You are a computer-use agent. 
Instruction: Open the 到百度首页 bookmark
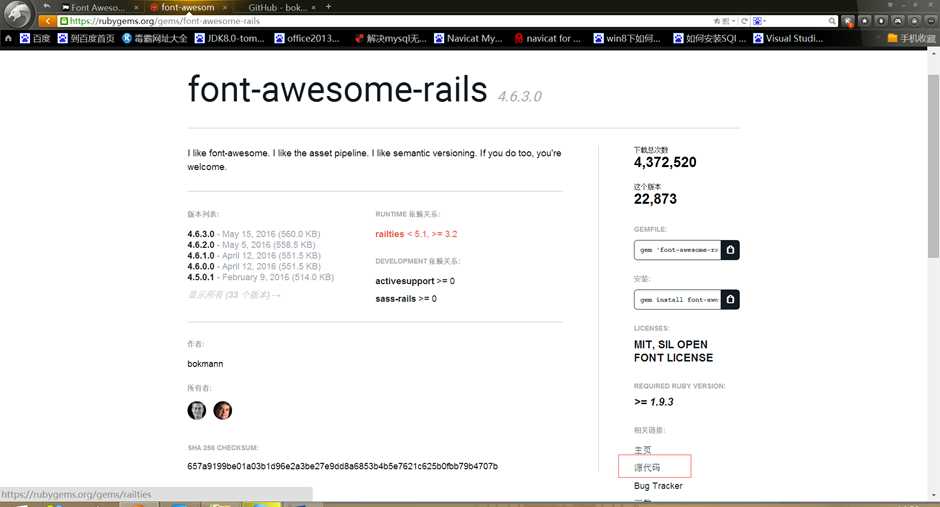[x=86, y=38]
